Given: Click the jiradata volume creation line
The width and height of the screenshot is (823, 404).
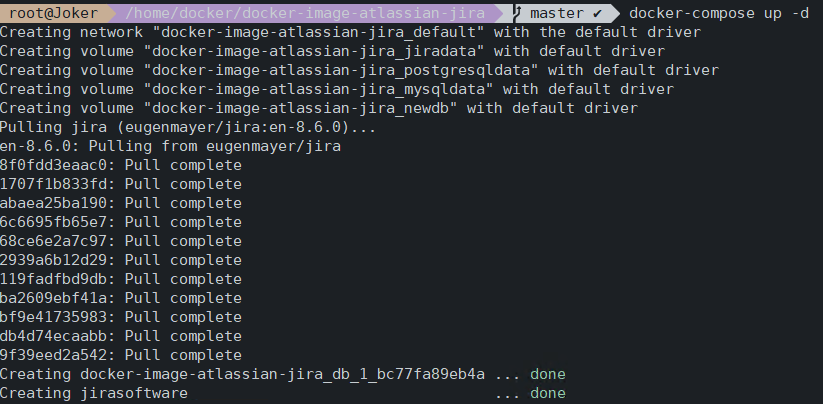Looking at the screenshot, I should coord(332,51).
